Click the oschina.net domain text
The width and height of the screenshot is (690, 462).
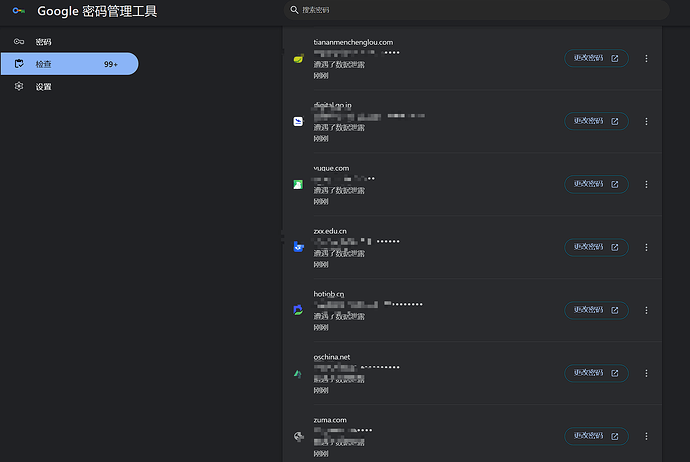[332, 357]
